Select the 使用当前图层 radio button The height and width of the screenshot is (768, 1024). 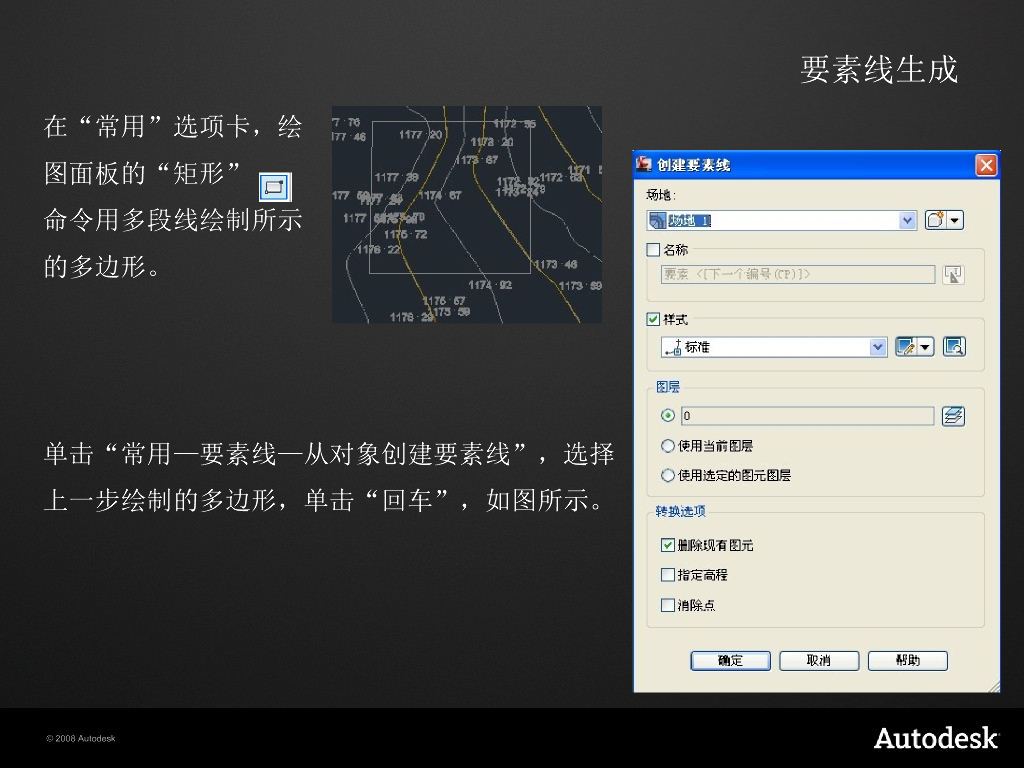click(x=668, y=446)
